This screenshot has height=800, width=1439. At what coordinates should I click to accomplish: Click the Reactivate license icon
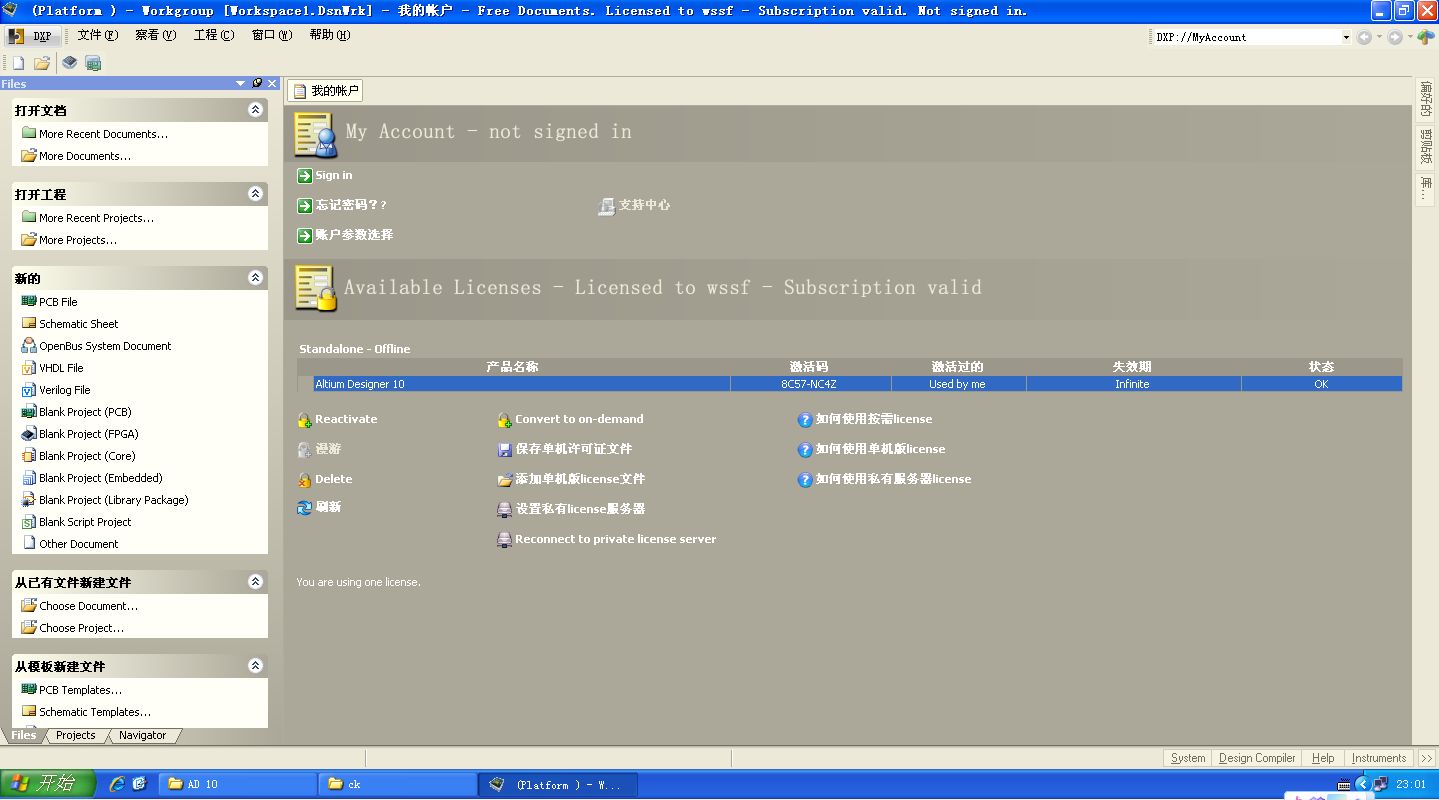click(305, 420)
